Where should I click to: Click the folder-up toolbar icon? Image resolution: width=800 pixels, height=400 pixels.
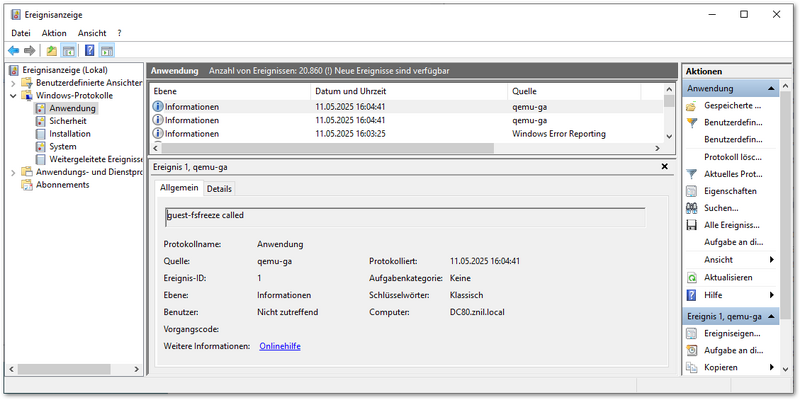pos(52,50)
